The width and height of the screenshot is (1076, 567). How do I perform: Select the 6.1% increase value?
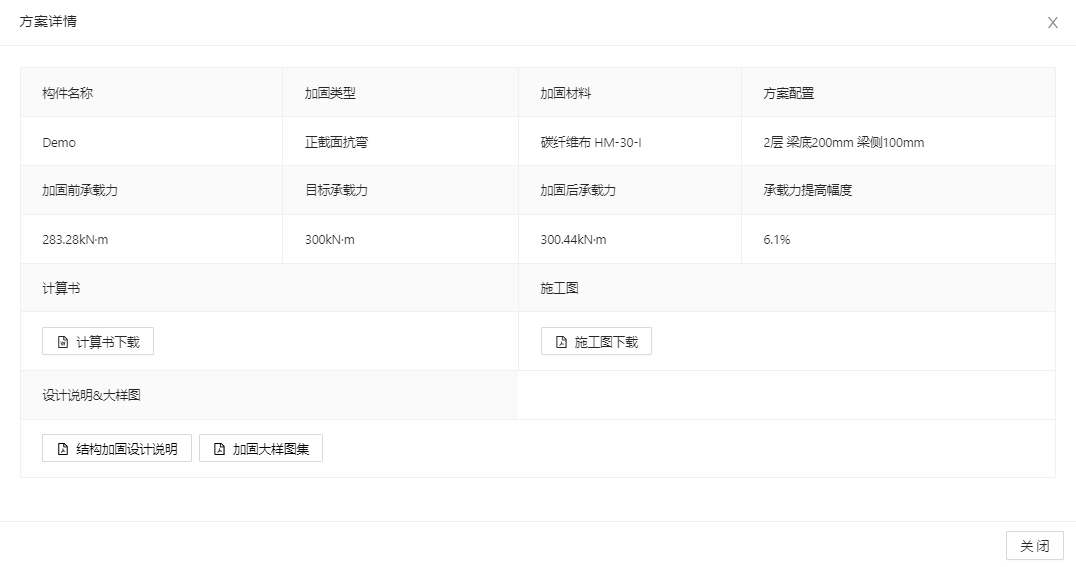coord(776,240)
